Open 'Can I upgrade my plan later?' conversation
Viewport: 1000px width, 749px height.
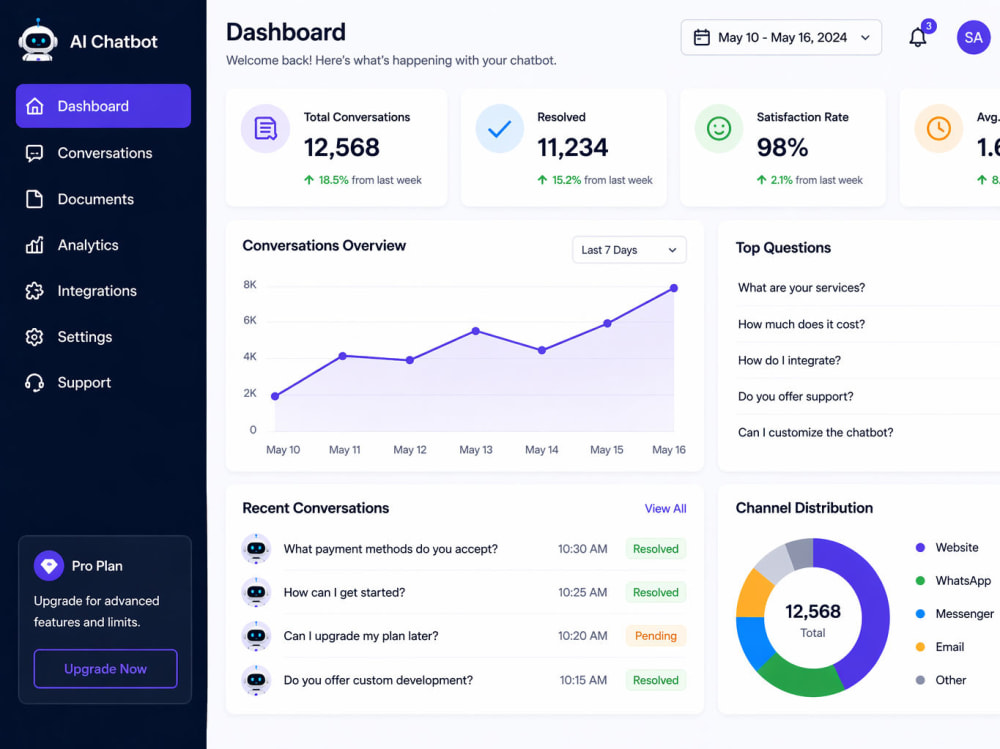(361, 635)
